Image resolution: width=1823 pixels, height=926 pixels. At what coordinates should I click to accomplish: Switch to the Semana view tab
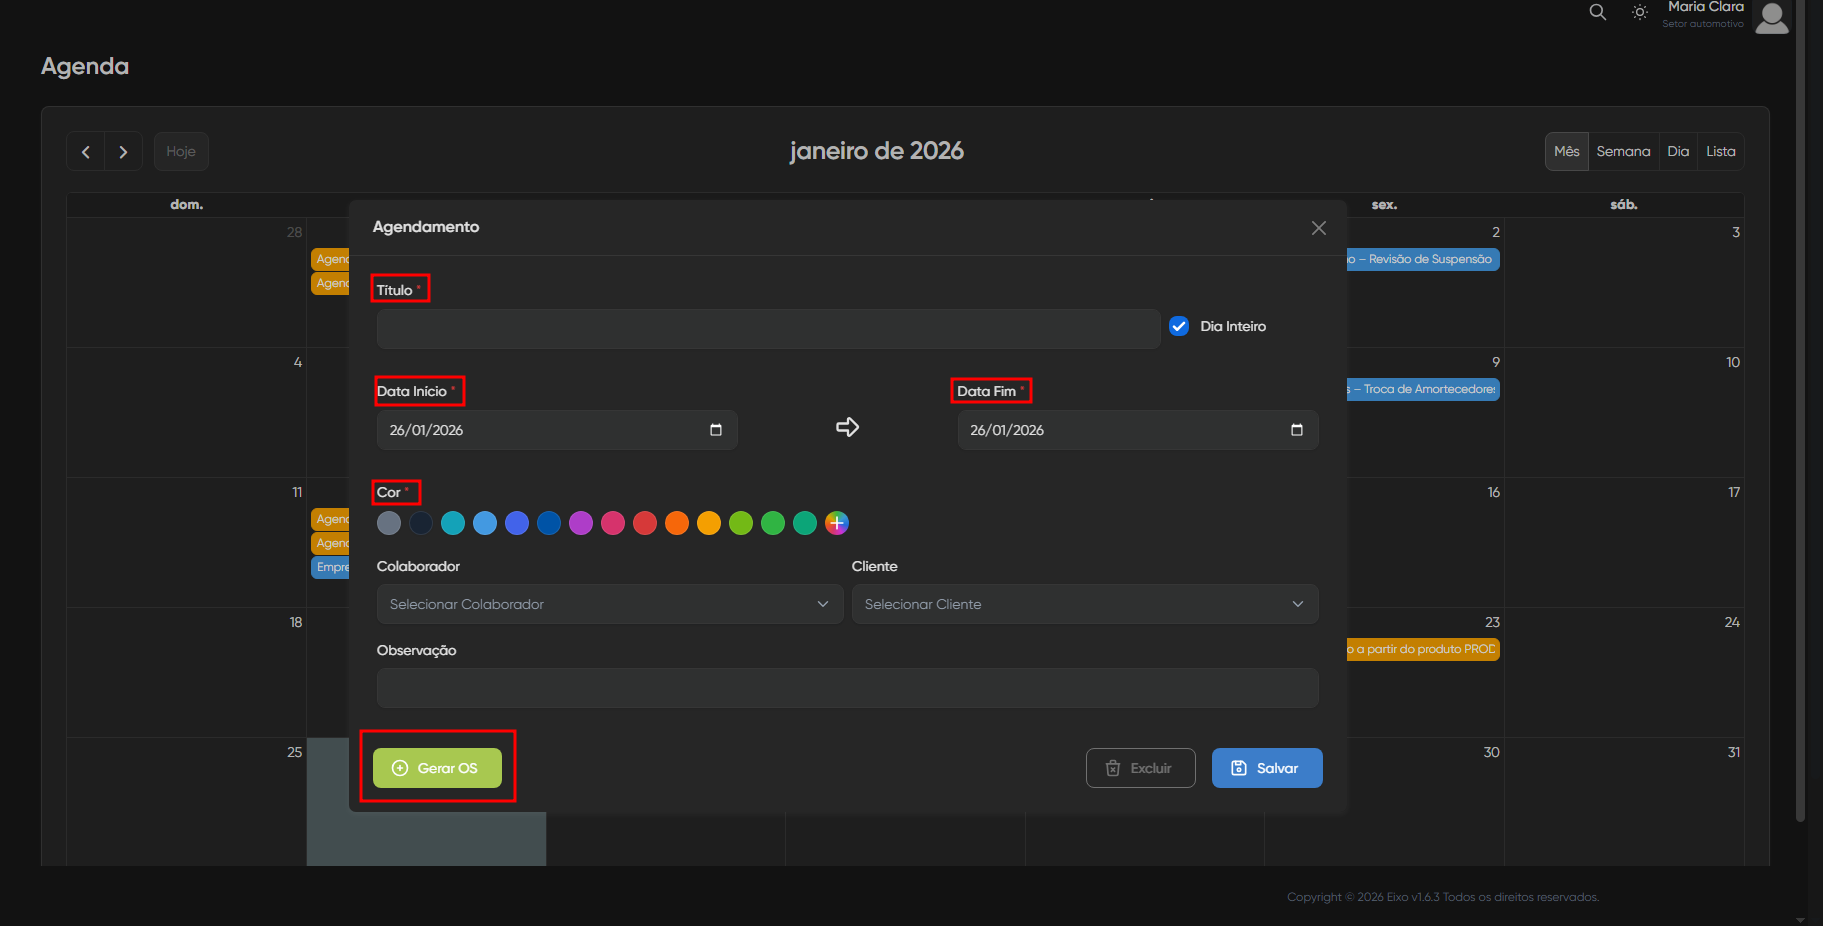[x=1623, y=152]
